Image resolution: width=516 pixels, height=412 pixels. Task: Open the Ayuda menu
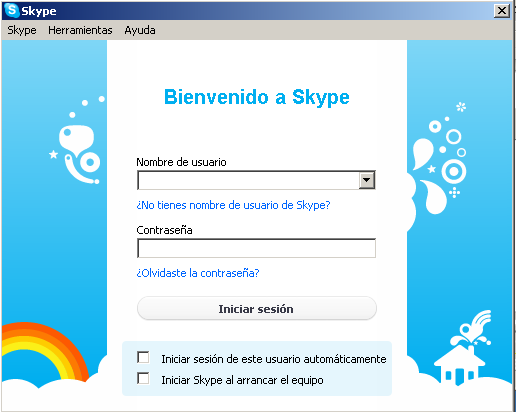[x=140, y=30]
